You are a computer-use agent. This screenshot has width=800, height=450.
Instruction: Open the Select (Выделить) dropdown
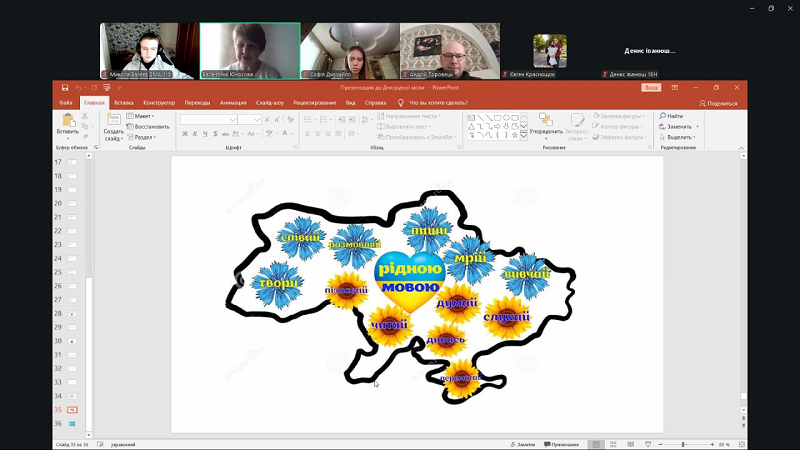(680, 138)
